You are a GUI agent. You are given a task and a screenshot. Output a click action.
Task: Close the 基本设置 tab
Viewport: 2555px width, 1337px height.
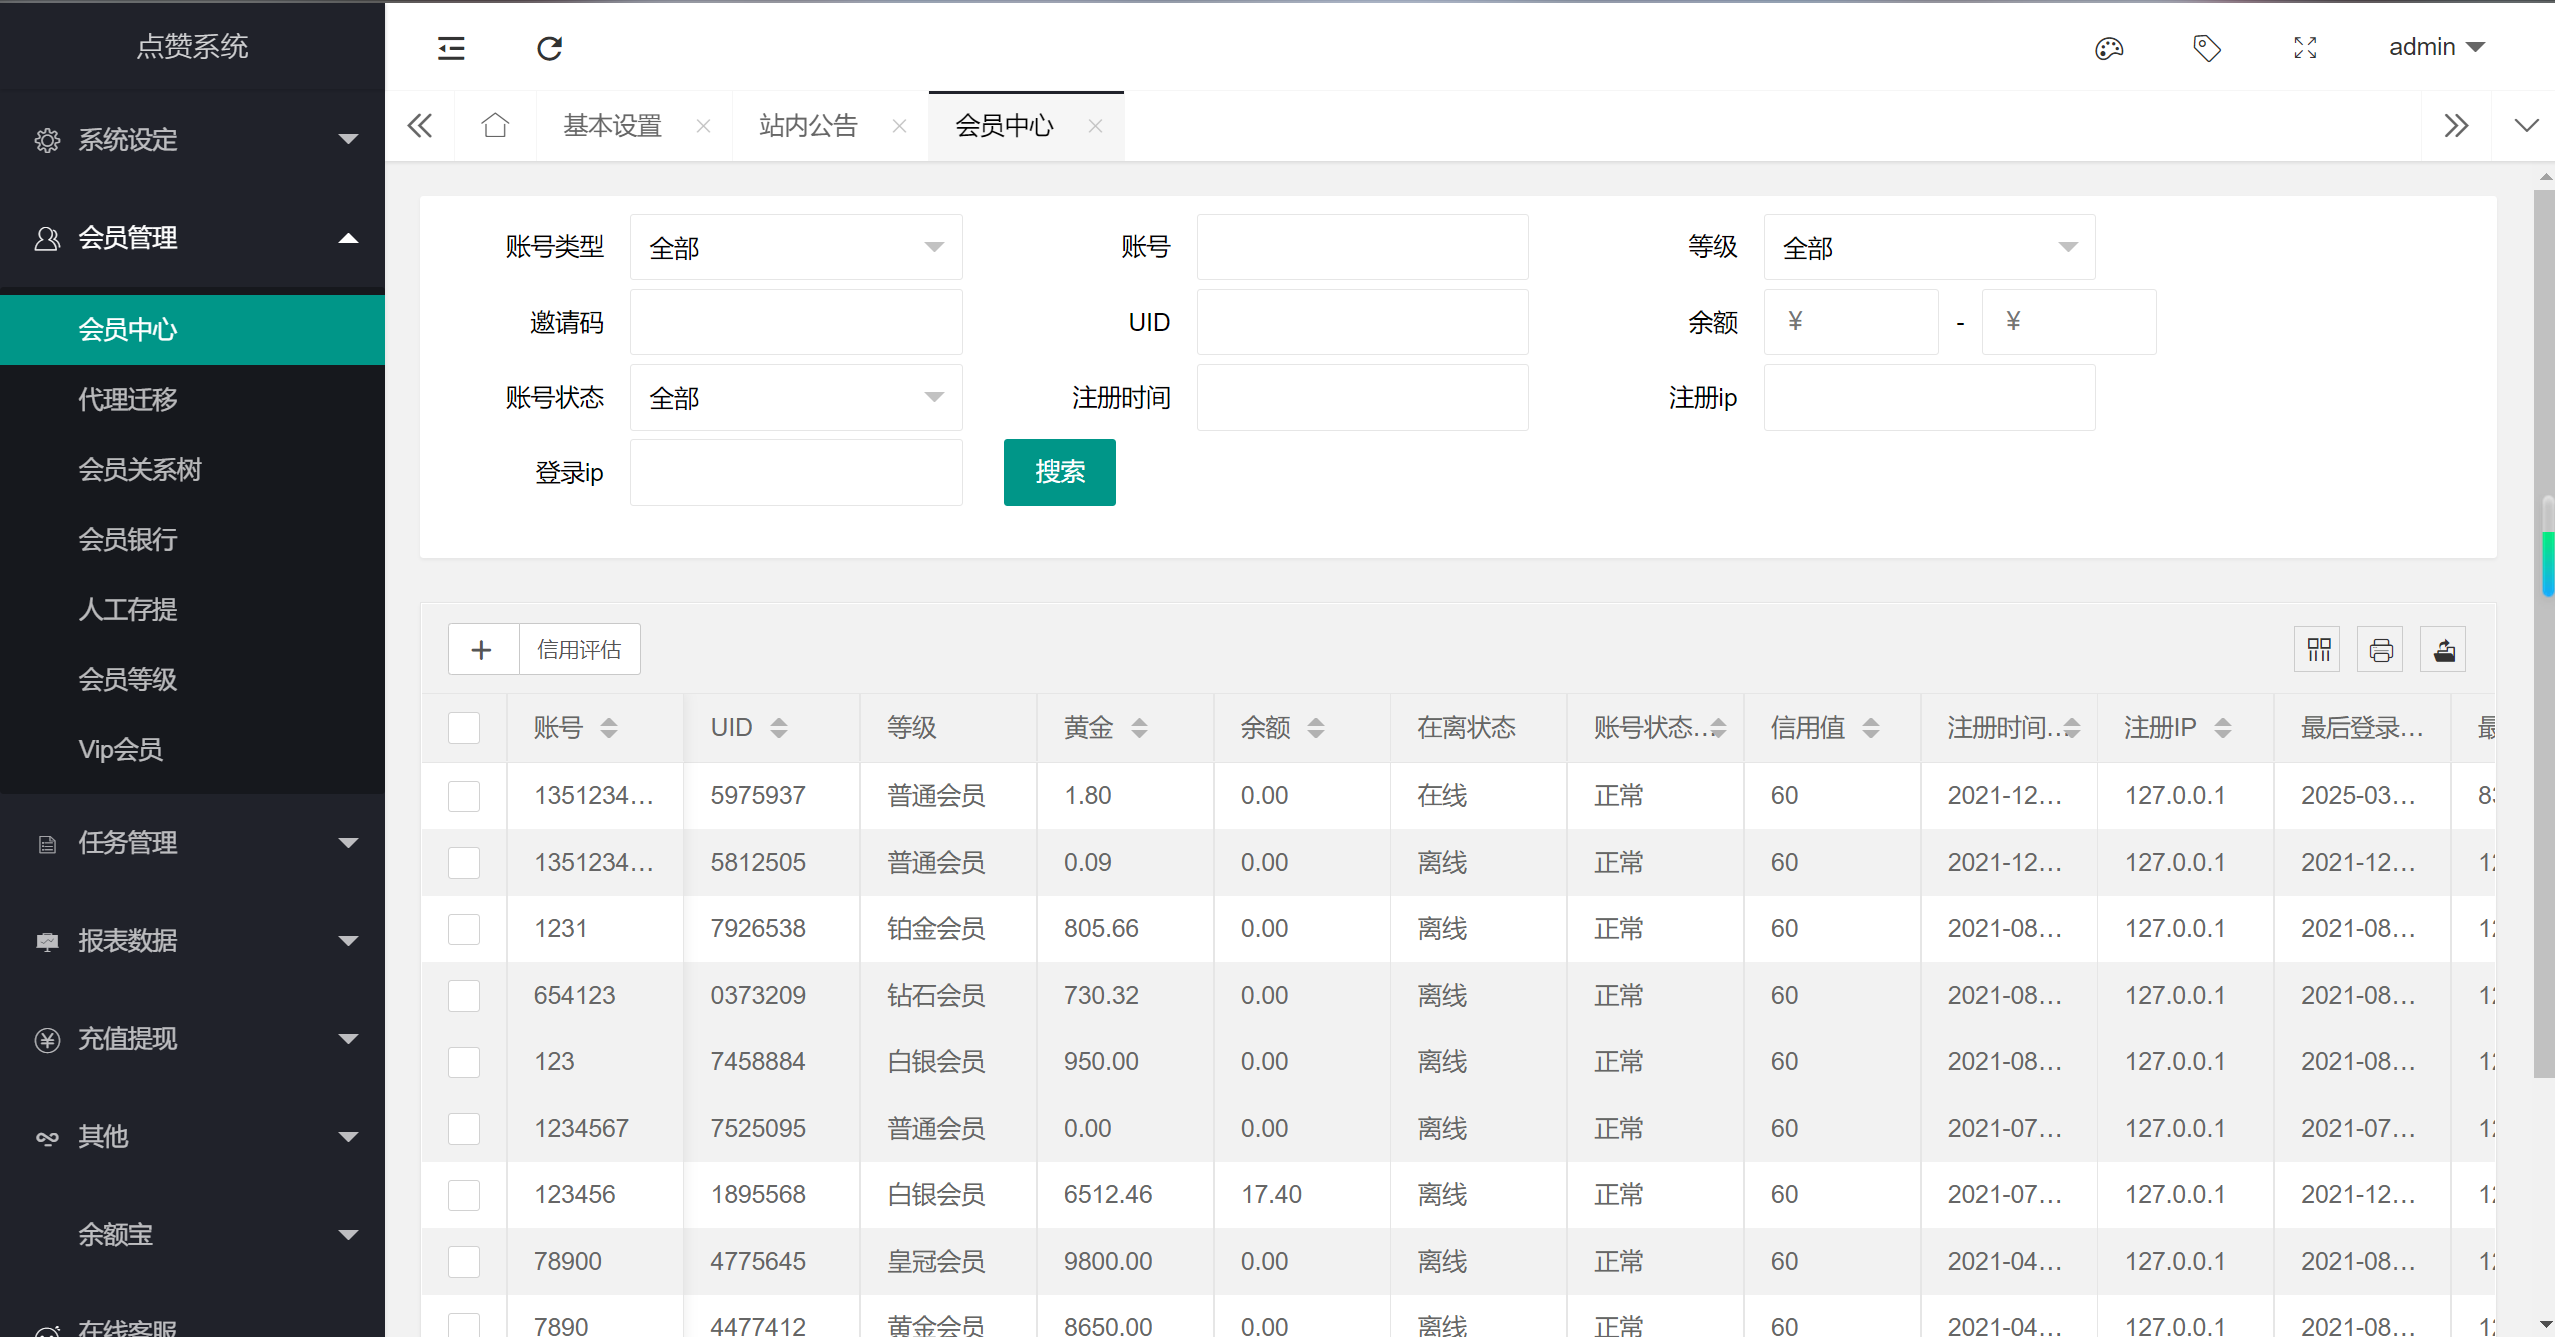coord(704,126)
